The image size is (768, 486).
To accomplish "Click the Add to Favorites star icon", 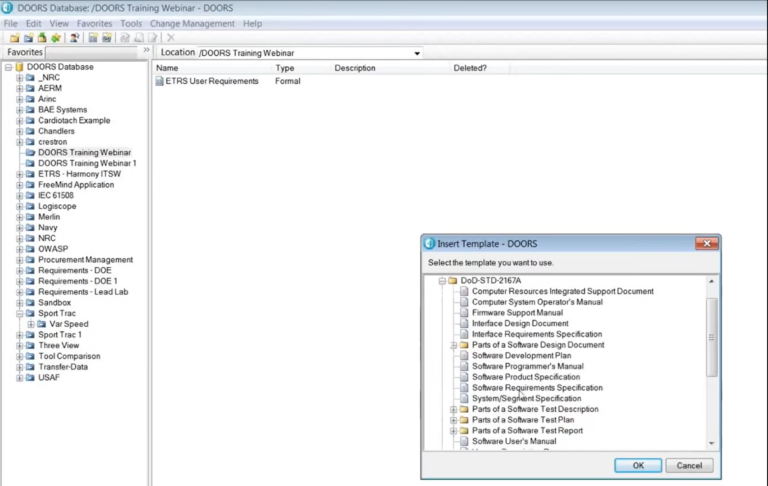I will (x=56, y=38).
